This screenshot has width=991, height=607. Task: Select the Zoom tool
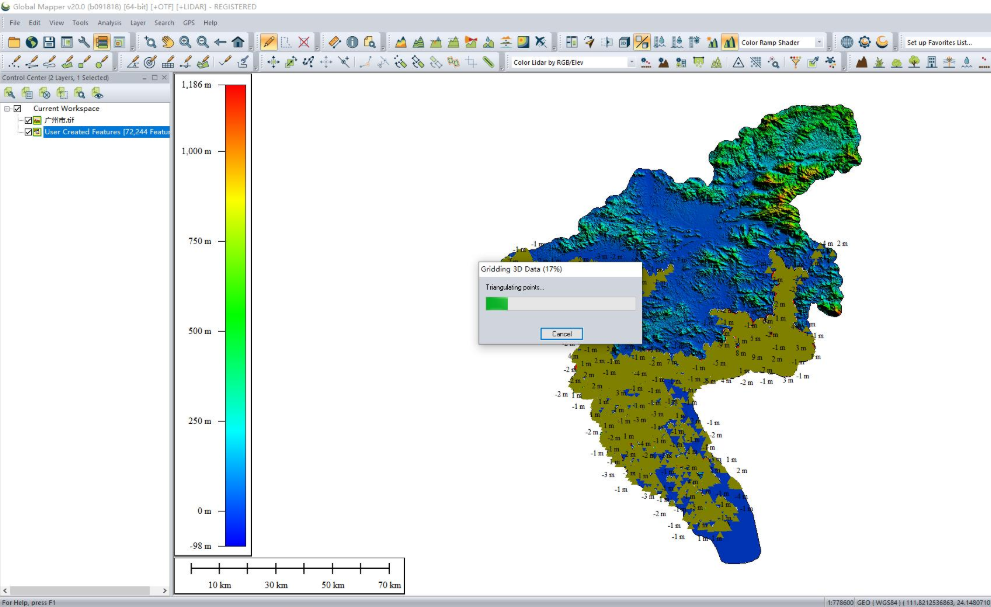(x=150, y=42)
